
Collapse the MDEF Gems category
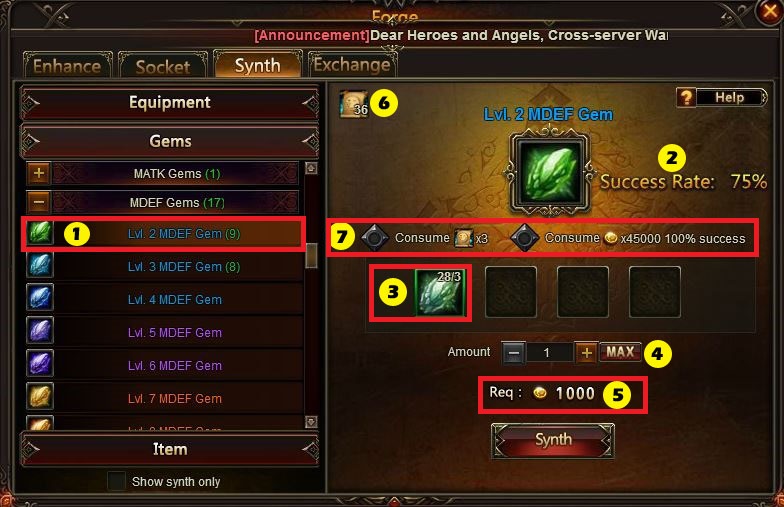tap(39, 202)
